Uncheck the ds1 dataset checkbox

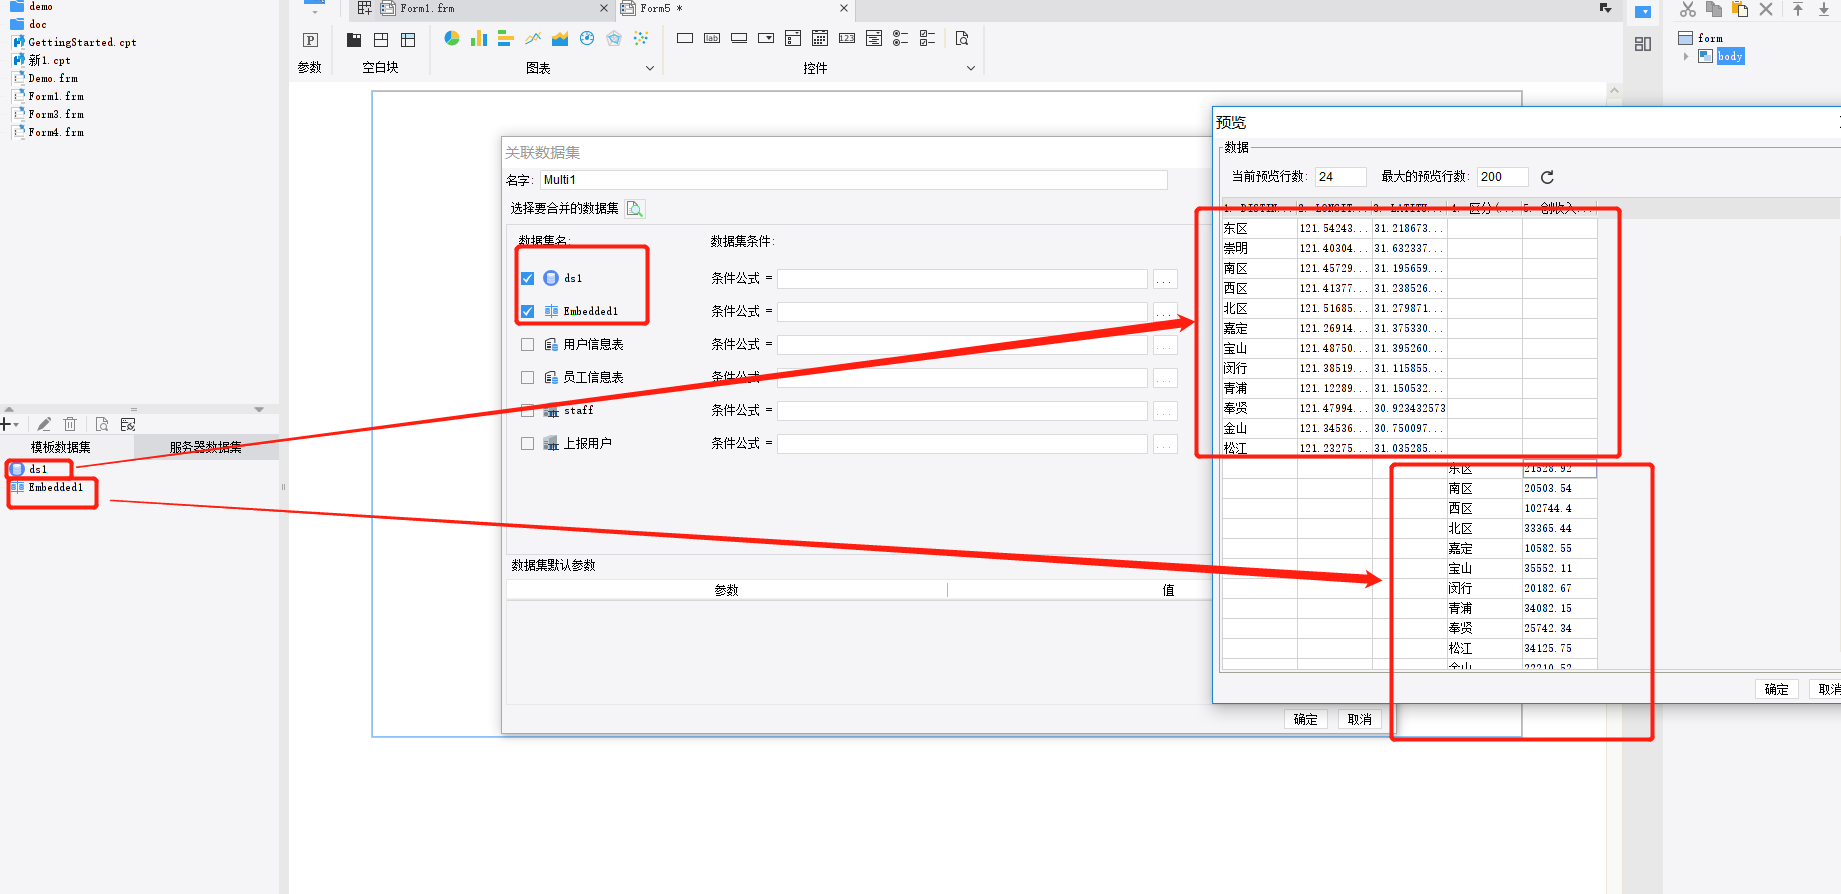[x=527, y=278]
